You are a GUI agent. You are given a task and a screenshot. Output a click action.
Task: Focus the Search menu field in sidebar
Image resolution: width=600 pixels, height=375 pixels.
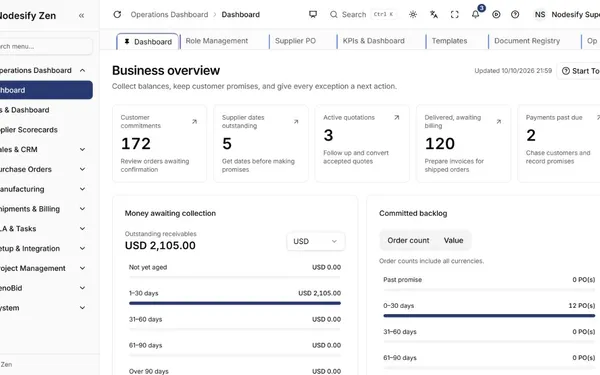pos(45,46)
